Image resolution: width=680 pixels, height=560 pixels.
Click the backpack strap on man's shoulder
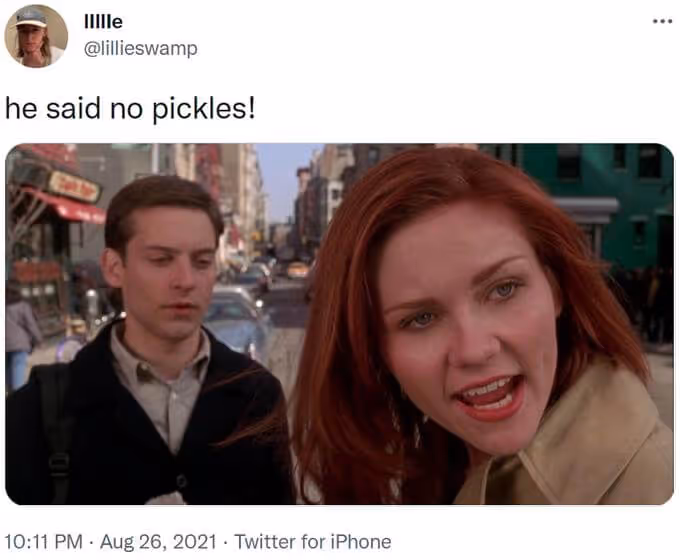click(56, 434)
